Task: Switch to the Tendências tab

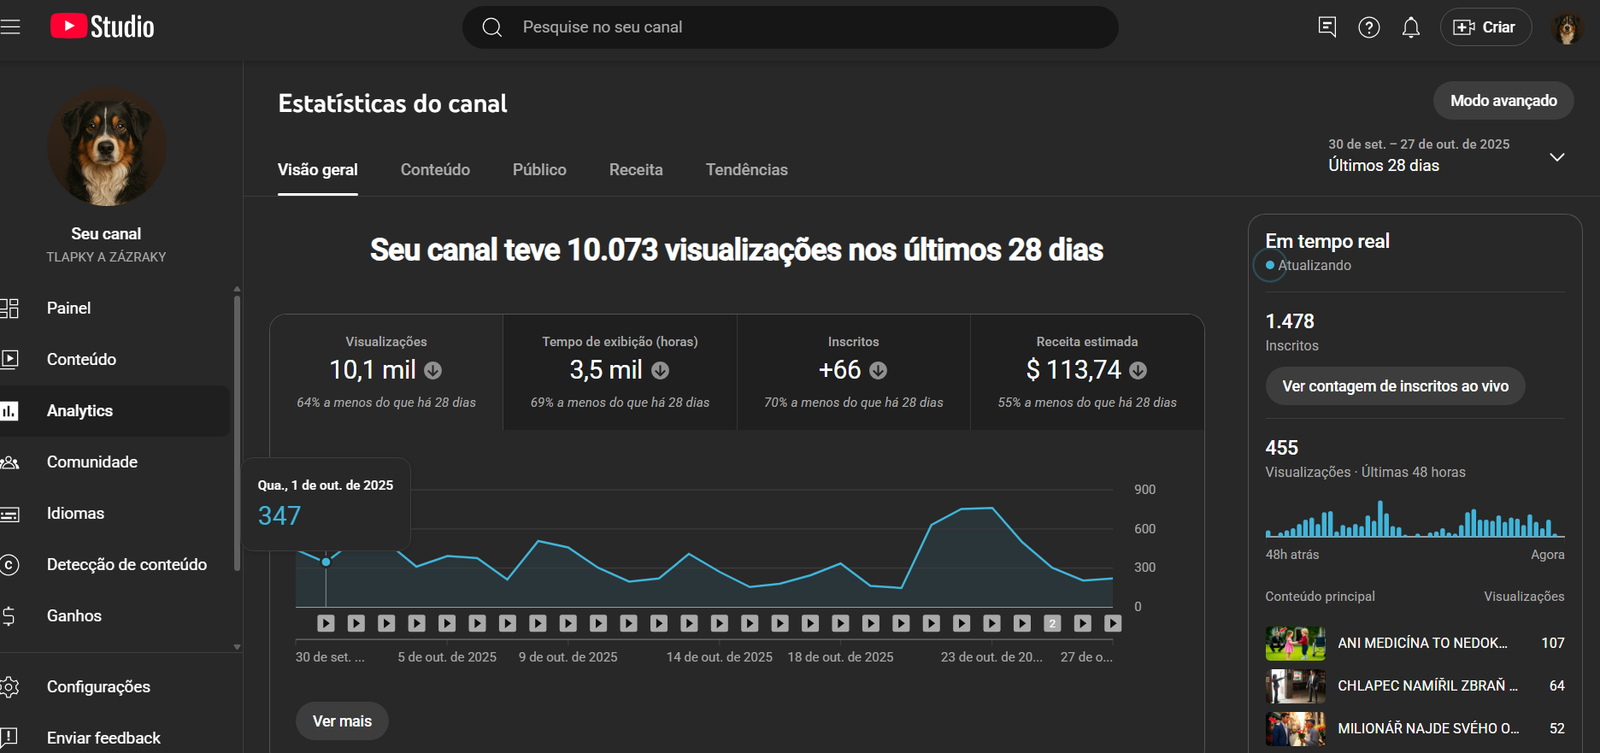Action: (746, 170)
